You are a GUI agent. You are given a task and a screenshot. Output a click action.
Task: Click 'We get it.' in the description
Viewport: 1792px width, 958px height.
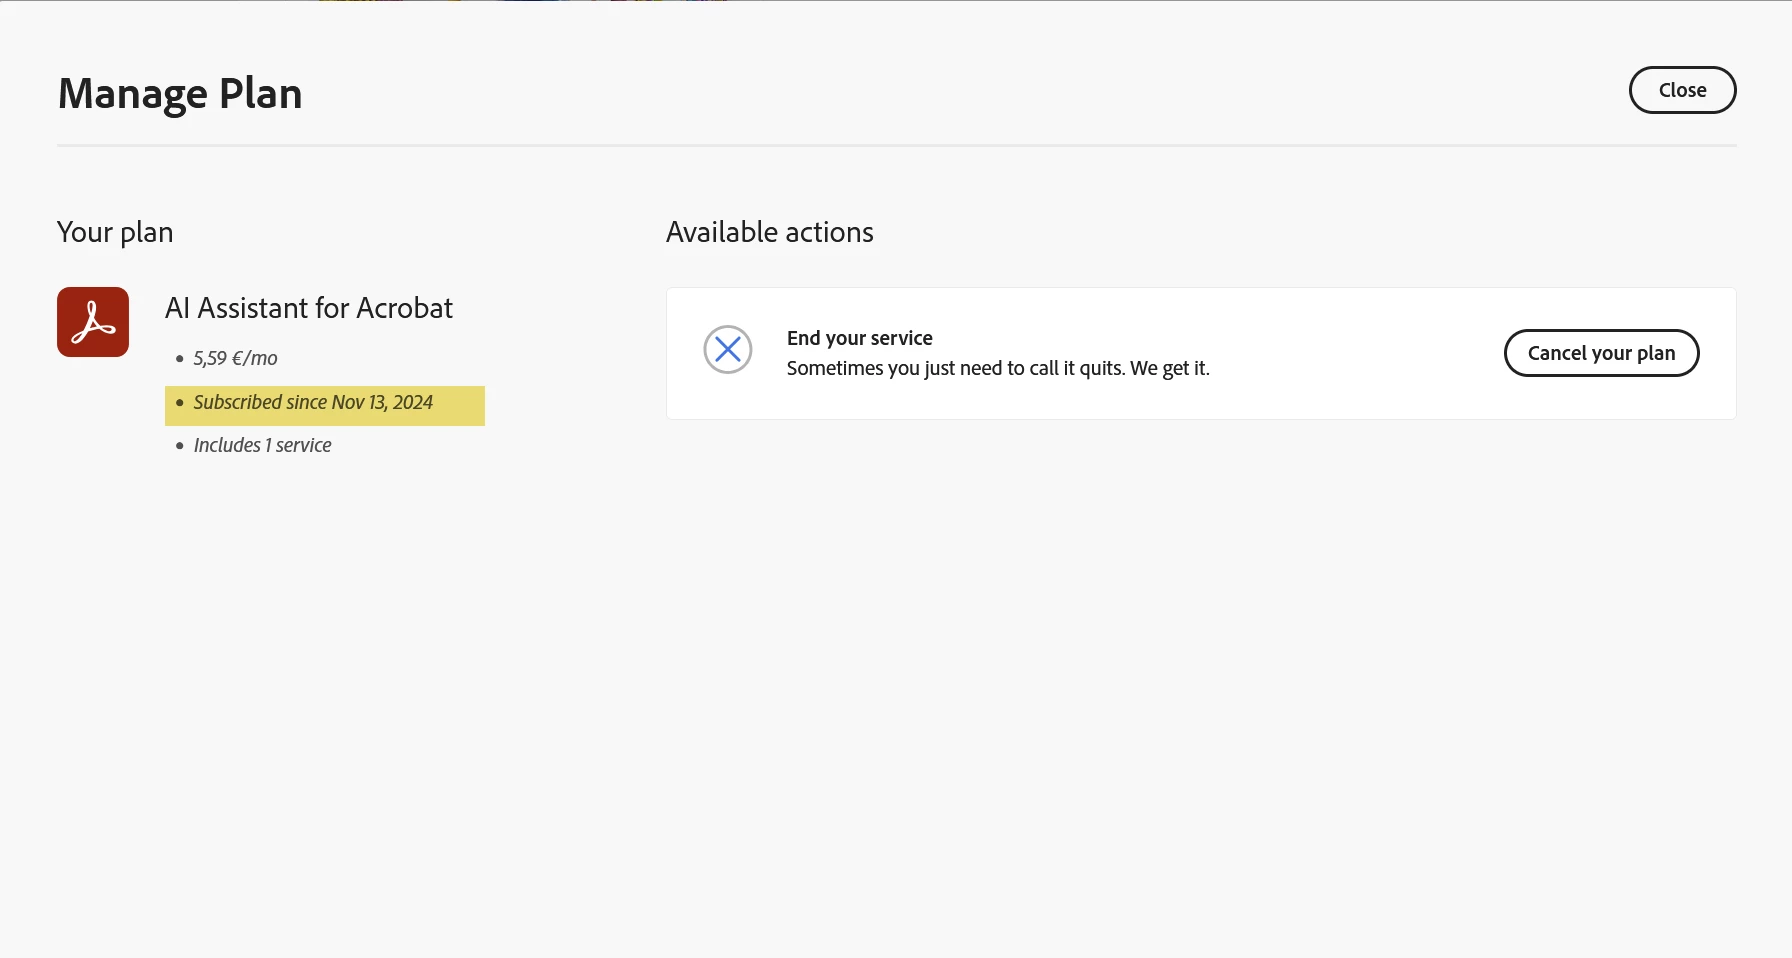pos(1169,368)
